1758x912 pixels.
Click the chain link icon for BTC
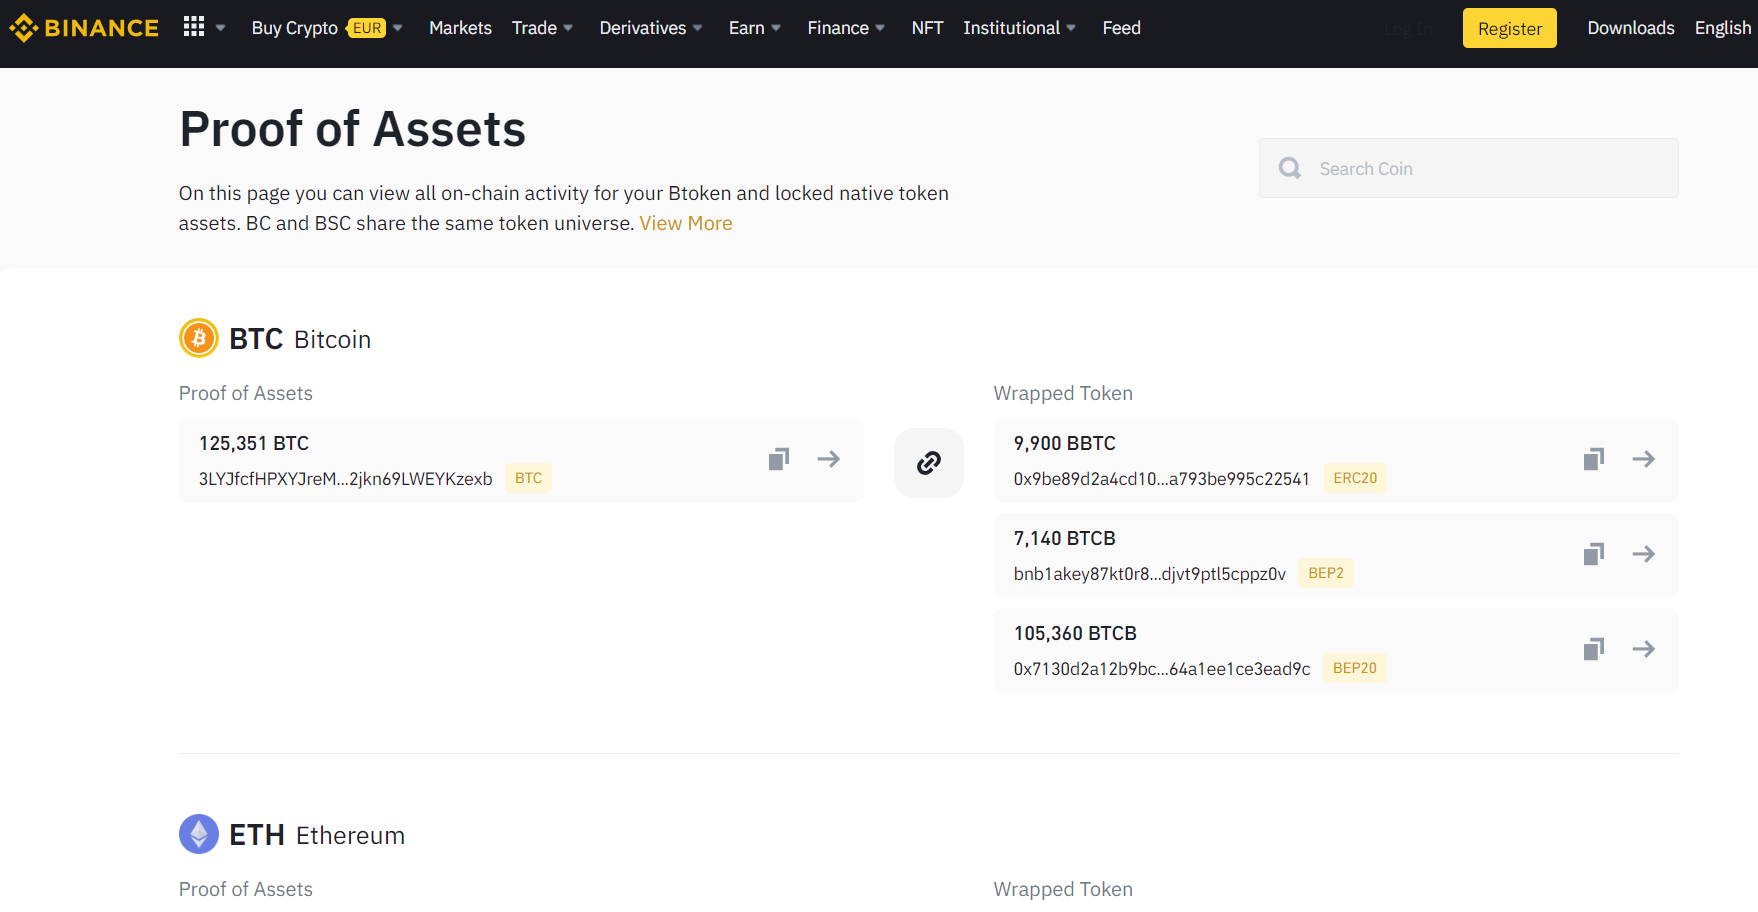pyautogui.click(x=929, y=463)
